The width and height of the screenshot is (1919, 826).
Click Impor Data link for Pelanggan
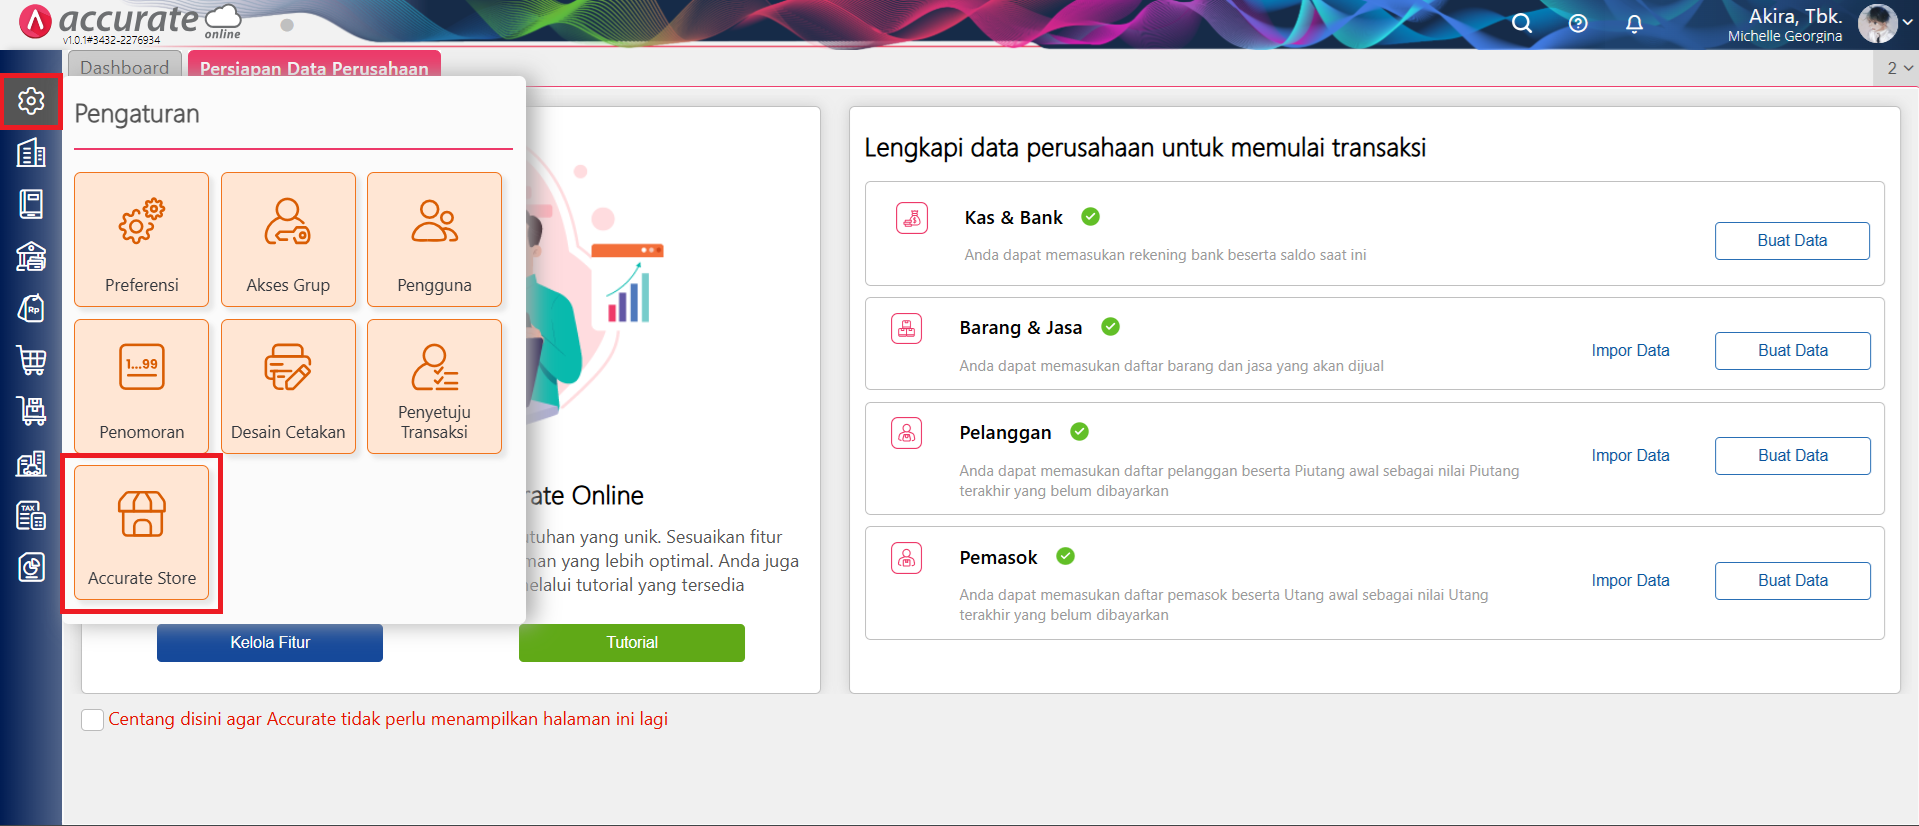point(1630,456)
